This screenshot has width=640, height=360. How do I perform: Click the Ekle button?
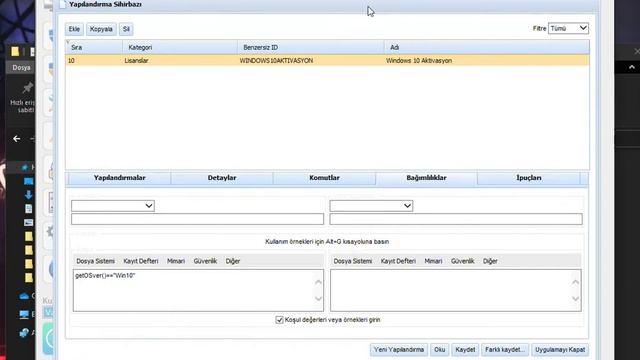click(74, 29)
